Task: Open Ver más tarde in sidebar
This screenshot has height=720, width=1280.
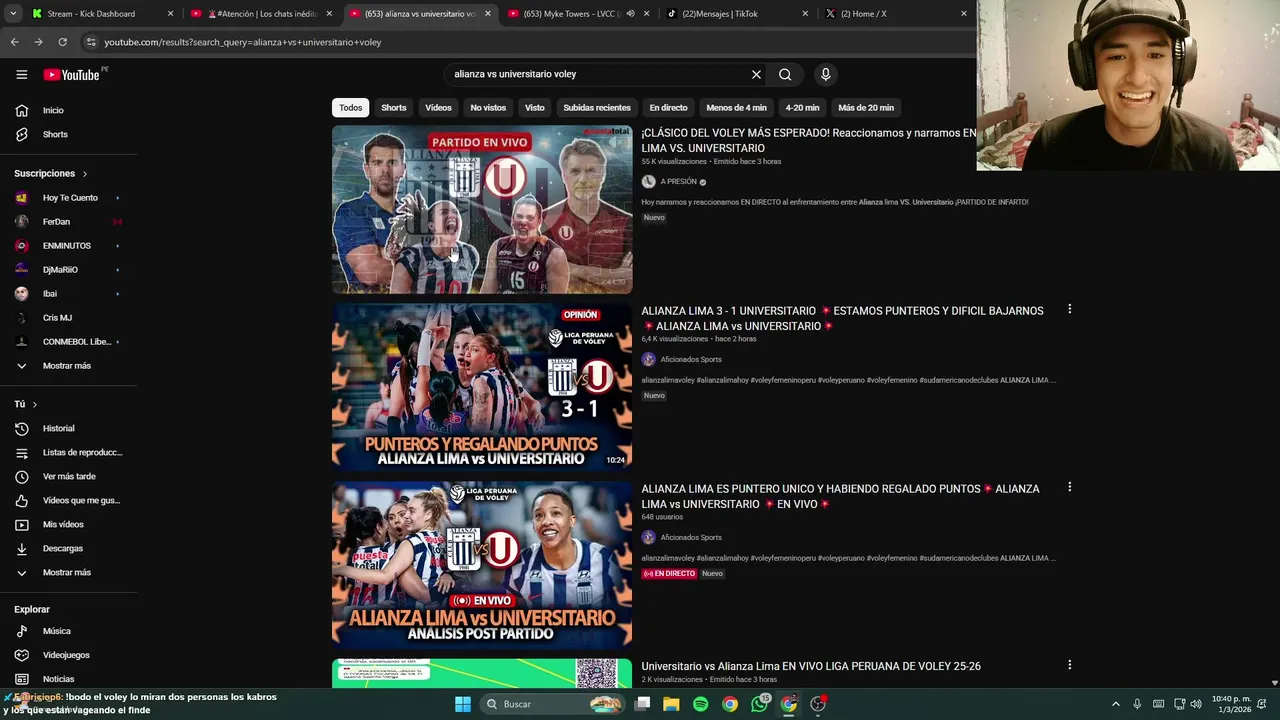Action: pyautogui.click(x=68, y=476)
